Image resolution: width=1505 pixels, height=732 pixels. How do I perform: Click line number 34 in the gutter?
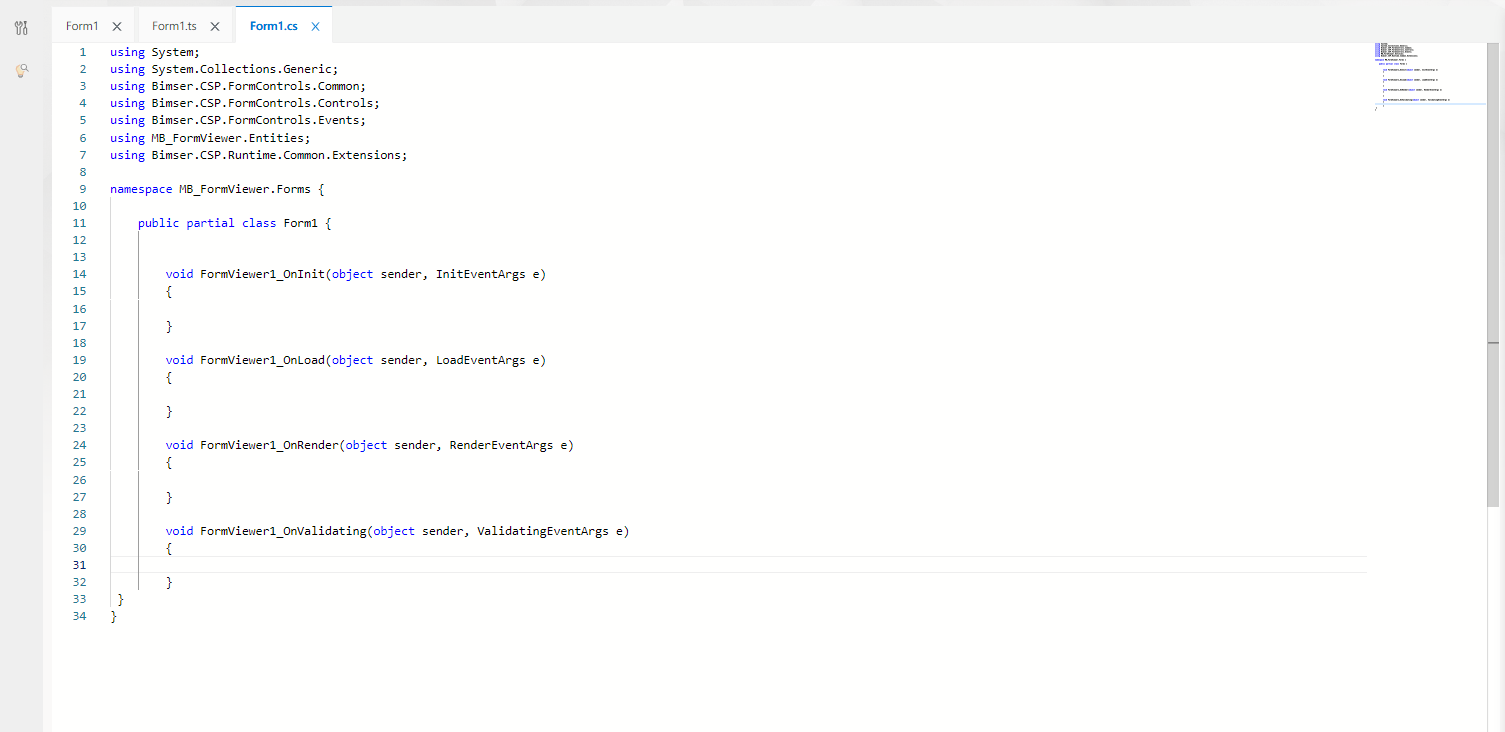[80, 616]
